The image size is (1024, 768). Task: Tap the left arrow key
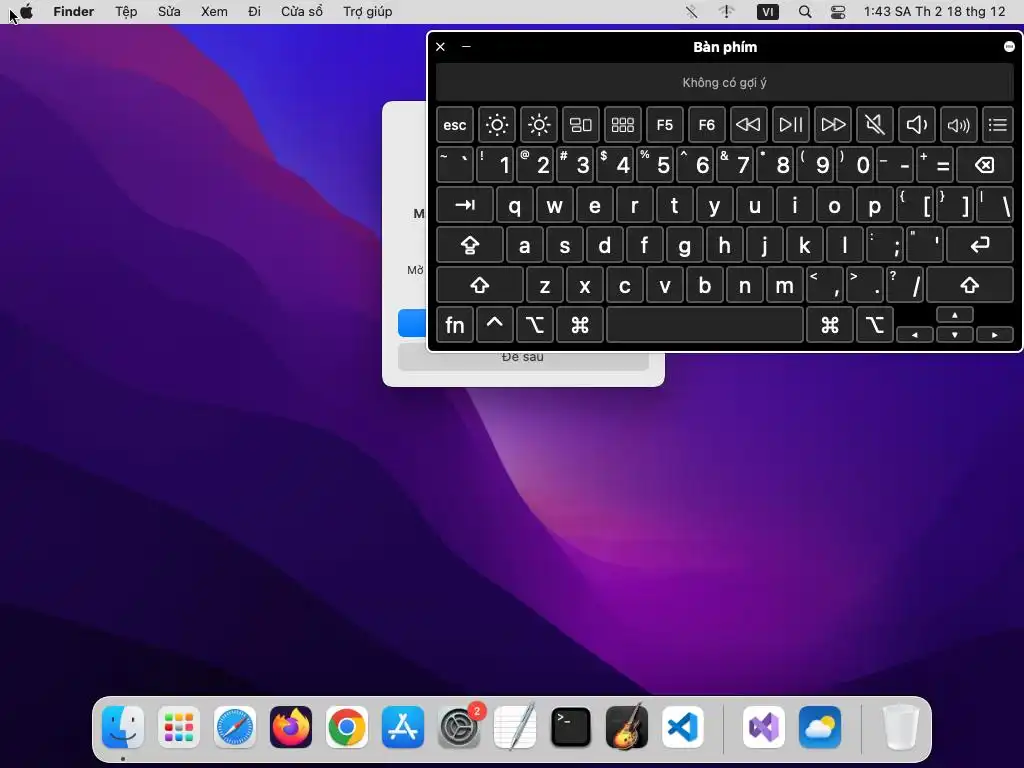point(915,334)
